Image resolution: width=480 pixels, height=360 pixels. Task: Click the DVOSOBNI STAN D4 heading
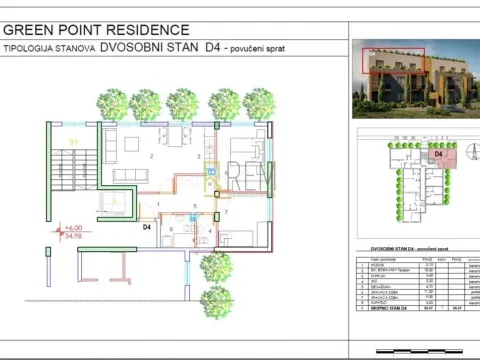pyautogui.click(x=160, y=47)
